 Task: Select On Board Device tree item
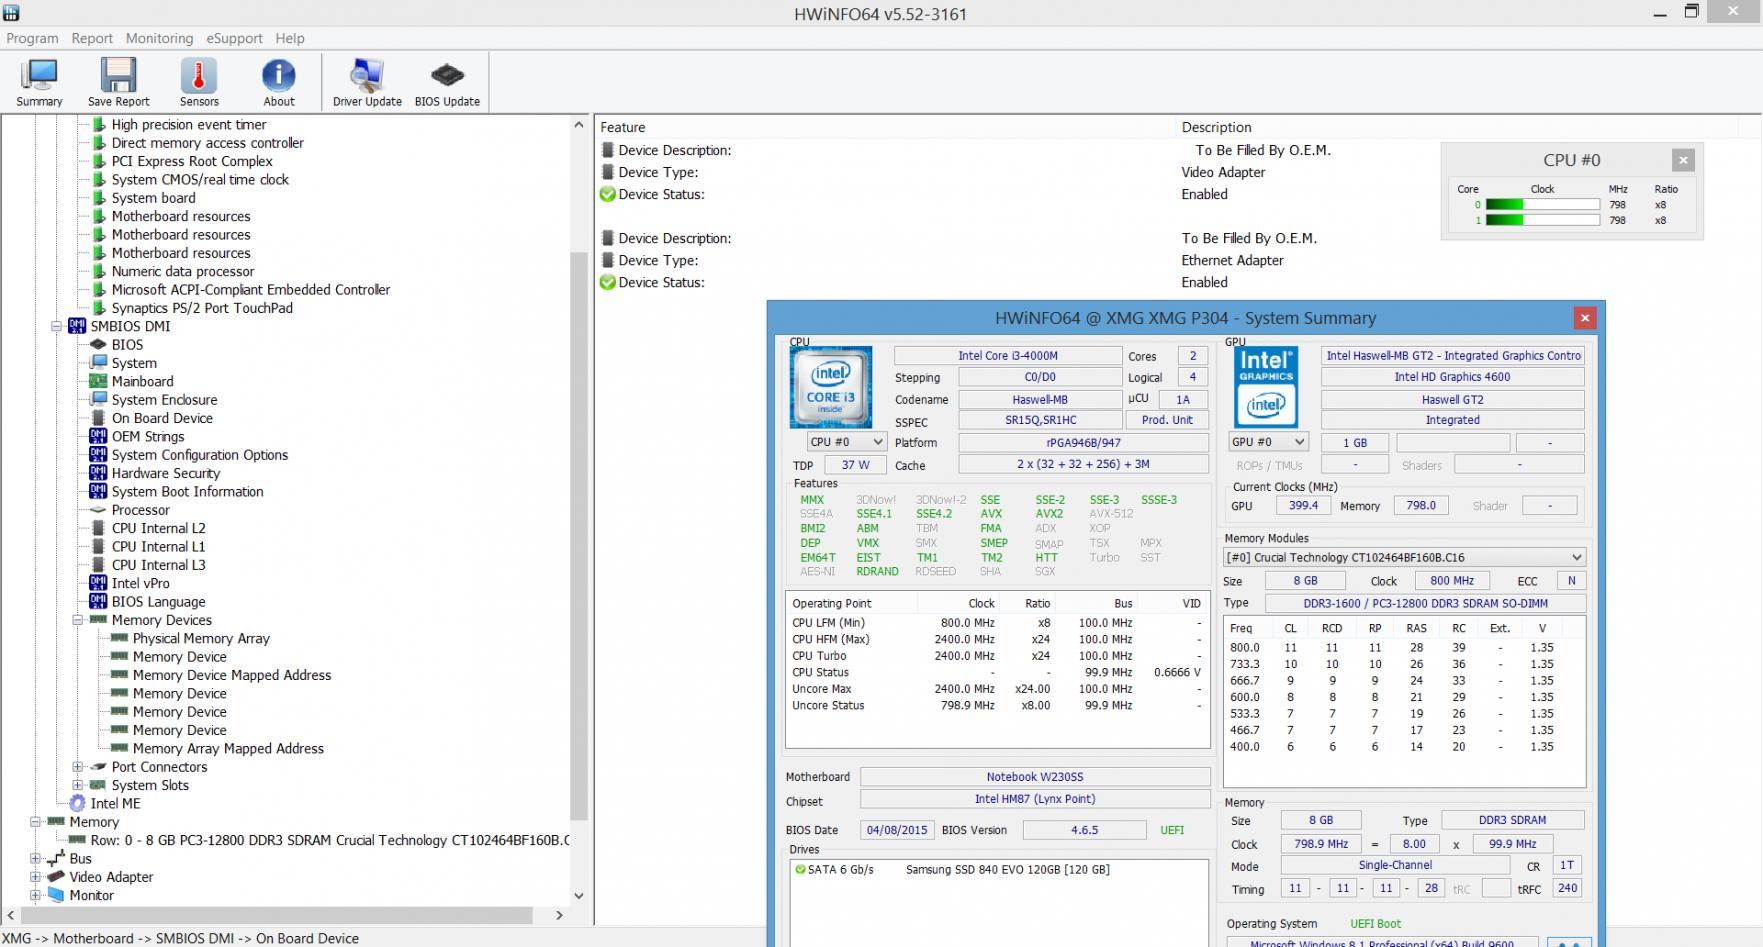coord(162,418)
